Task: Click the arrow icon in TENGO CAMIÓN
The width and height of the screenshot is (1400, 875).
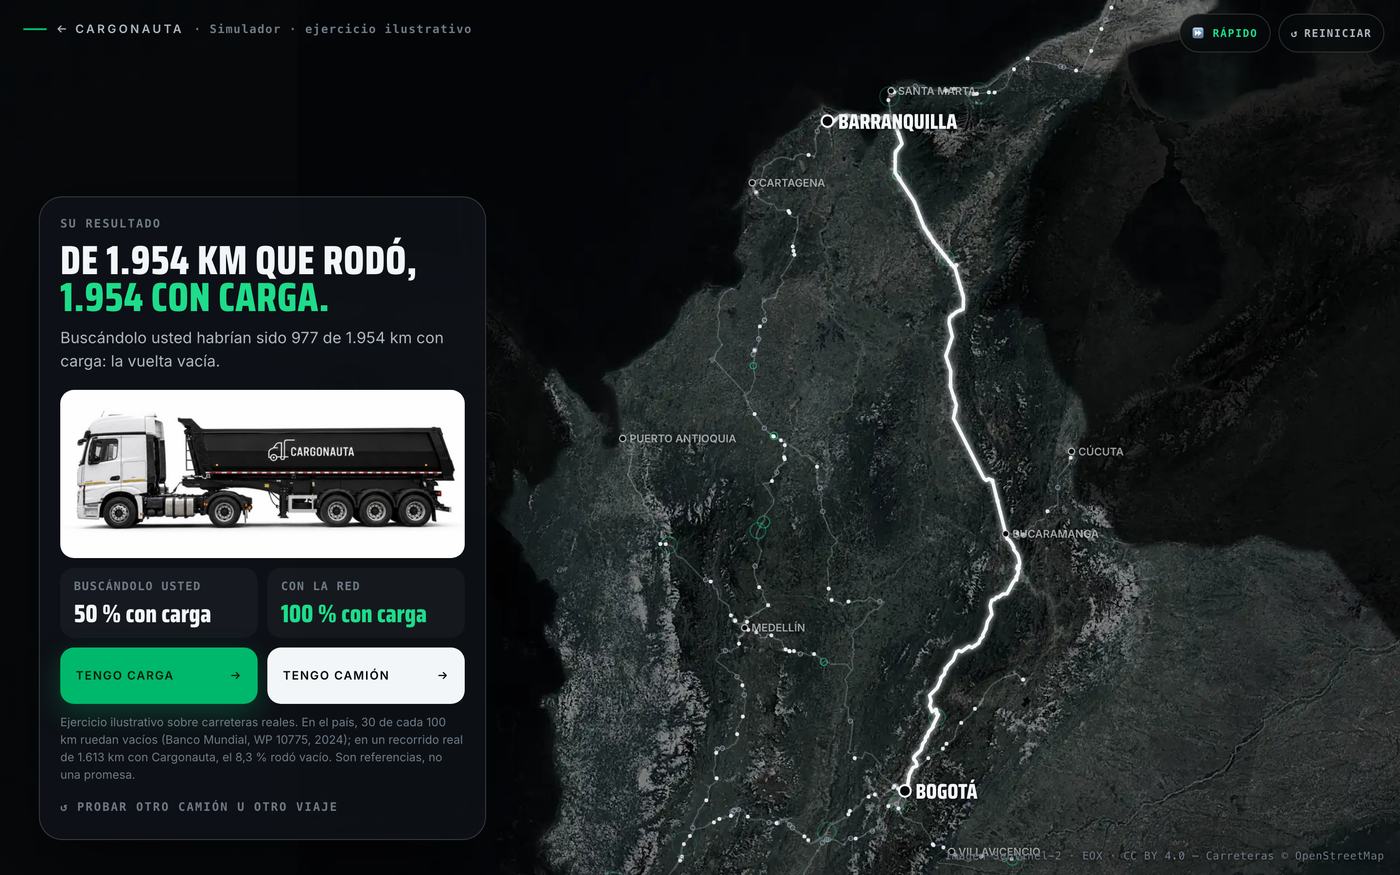Action: 443,676
